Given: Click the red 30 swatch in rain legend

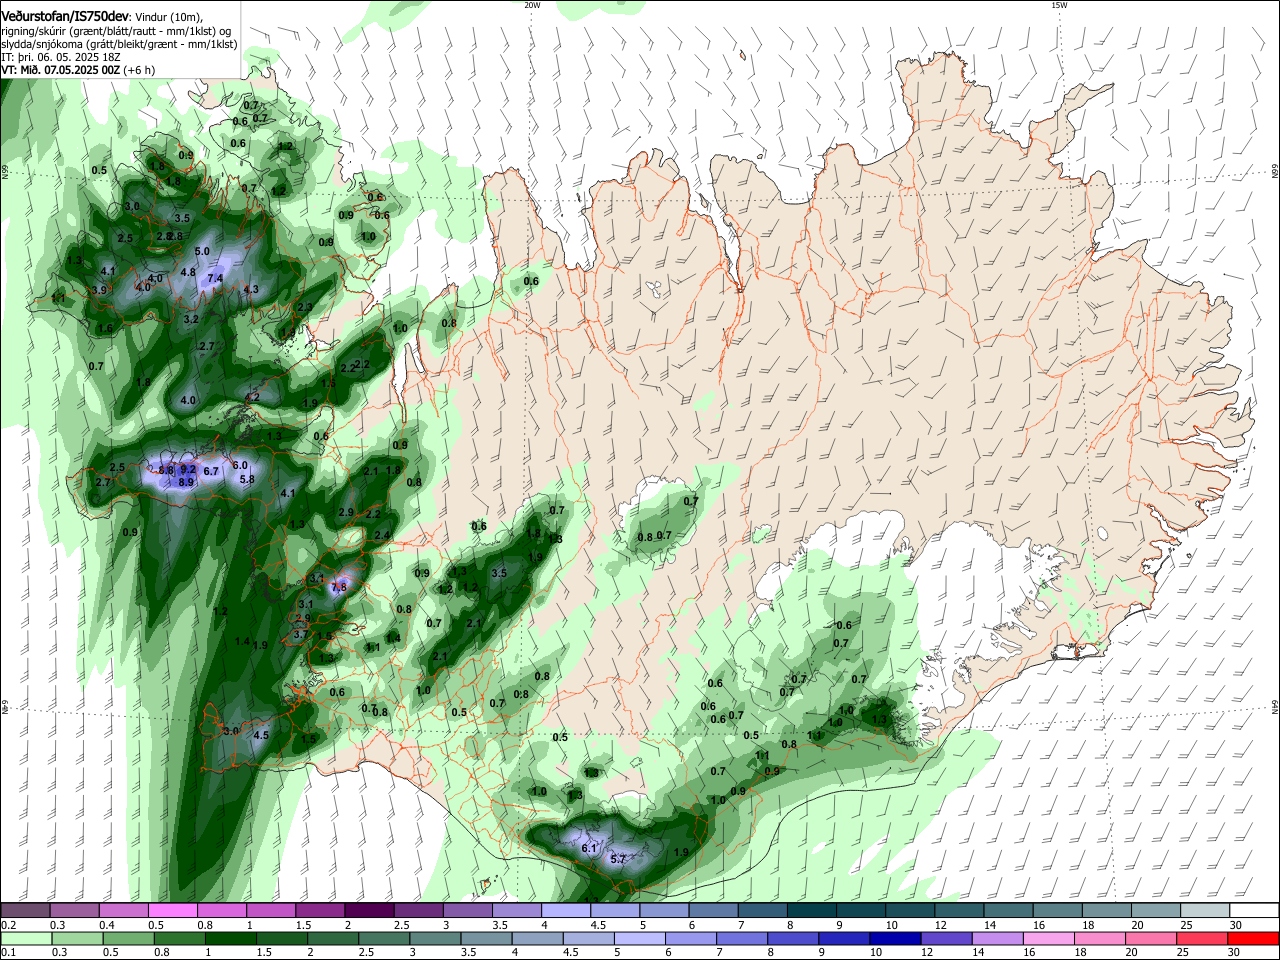Looking at the screenshot, I should pos(1253,938).
